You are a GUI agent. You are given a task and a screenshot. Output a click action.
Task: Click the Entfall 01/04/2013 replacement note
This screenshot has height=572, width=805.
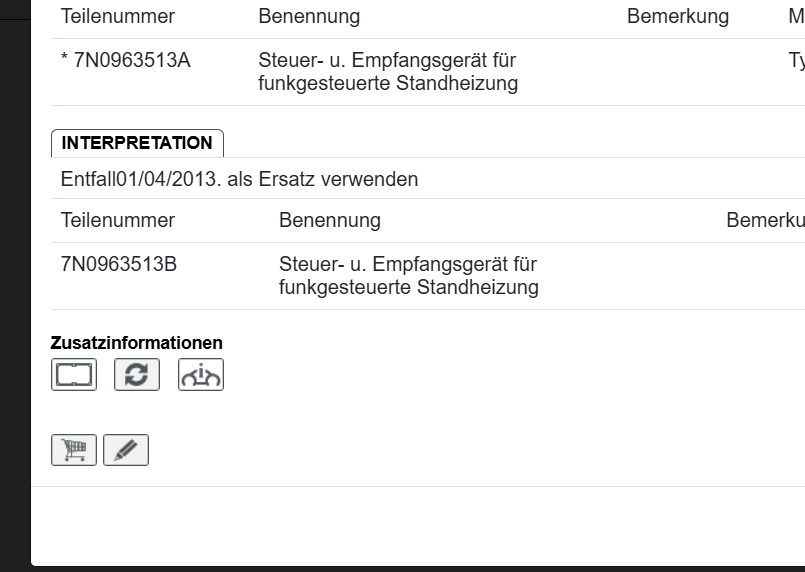click(x=240, y=180)
